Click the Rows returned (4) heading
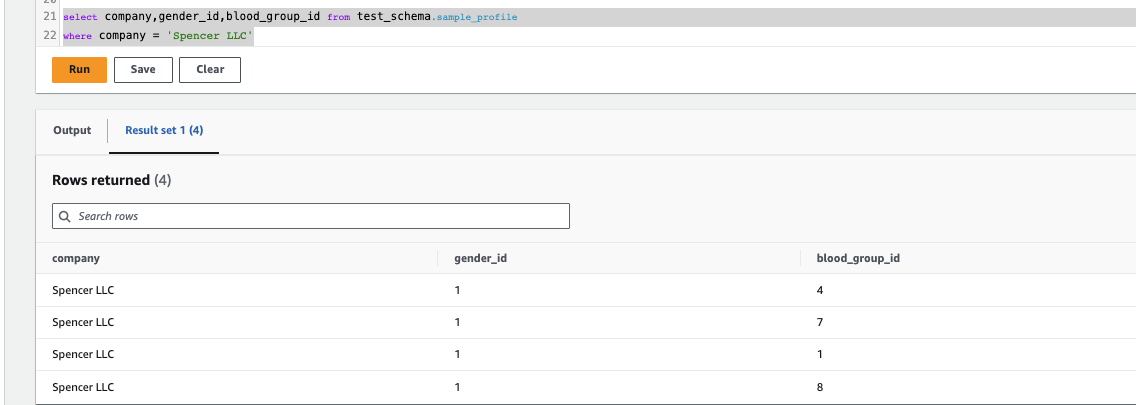This screenshot has width=1136, height=405. pos(112,180)
